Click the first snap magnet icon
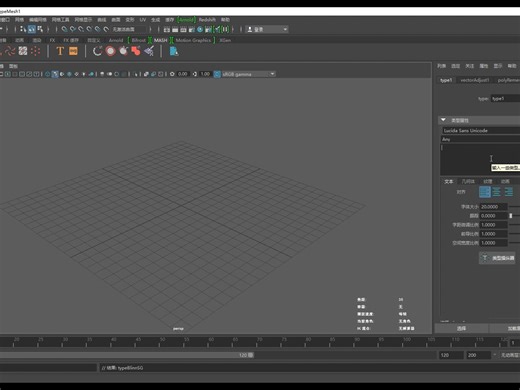 pyautogui.click(x=64, y=29)
